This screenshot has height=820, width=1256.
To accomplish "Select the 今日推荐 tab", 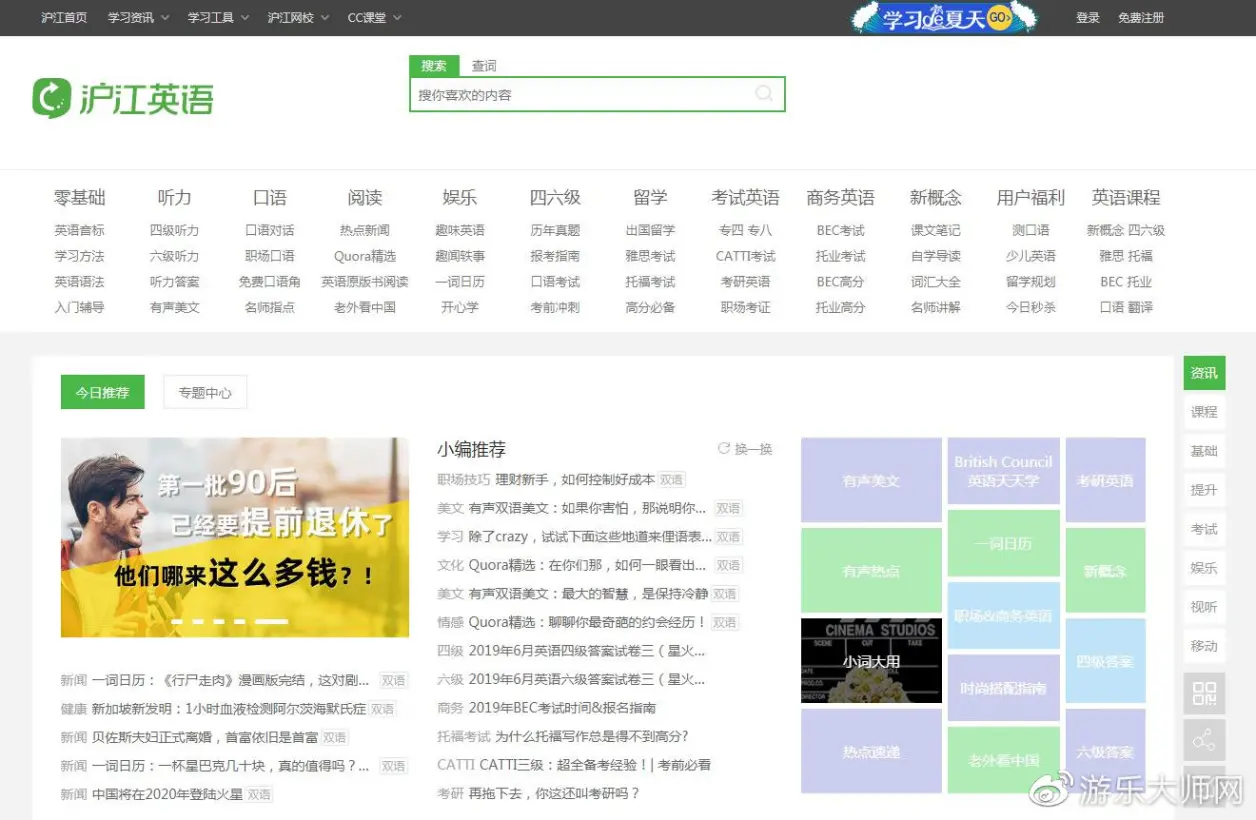I will 102,392.
